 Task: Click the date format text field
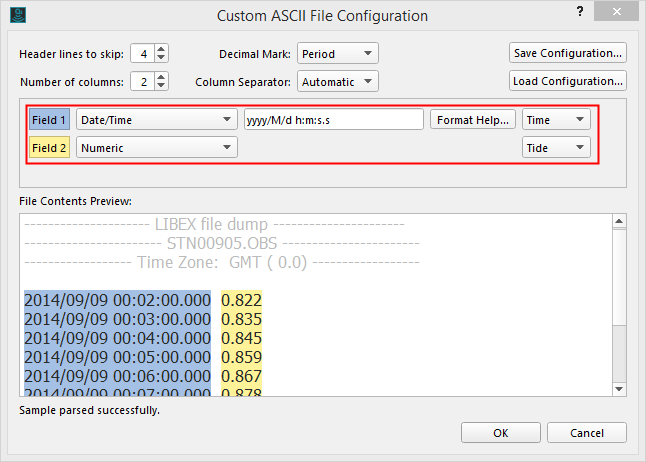333,120
